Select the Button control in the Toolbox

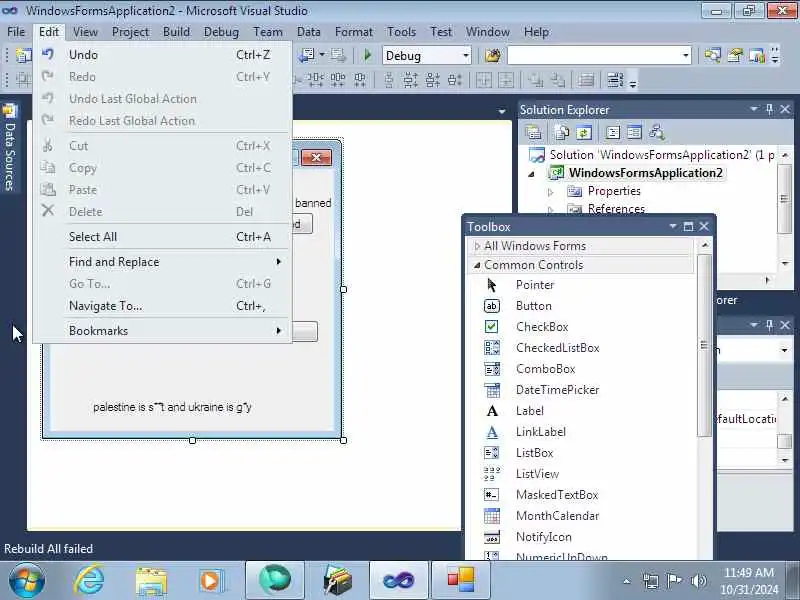click(x=582, y=306)
